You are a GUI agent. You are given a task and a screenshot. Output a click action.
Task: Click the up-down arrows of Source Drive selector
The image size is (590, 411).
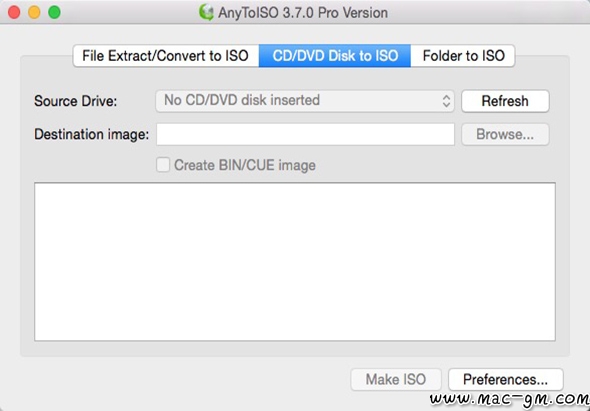pos(446,101)
